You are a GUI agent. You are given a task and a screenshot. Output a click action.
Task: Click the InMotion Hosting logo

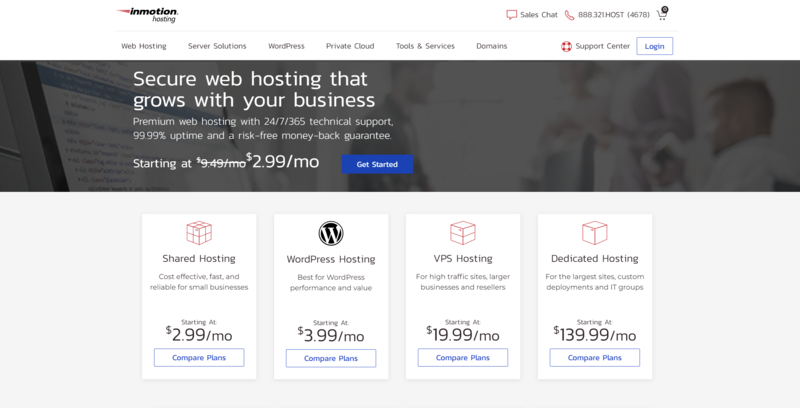(147, 15)
